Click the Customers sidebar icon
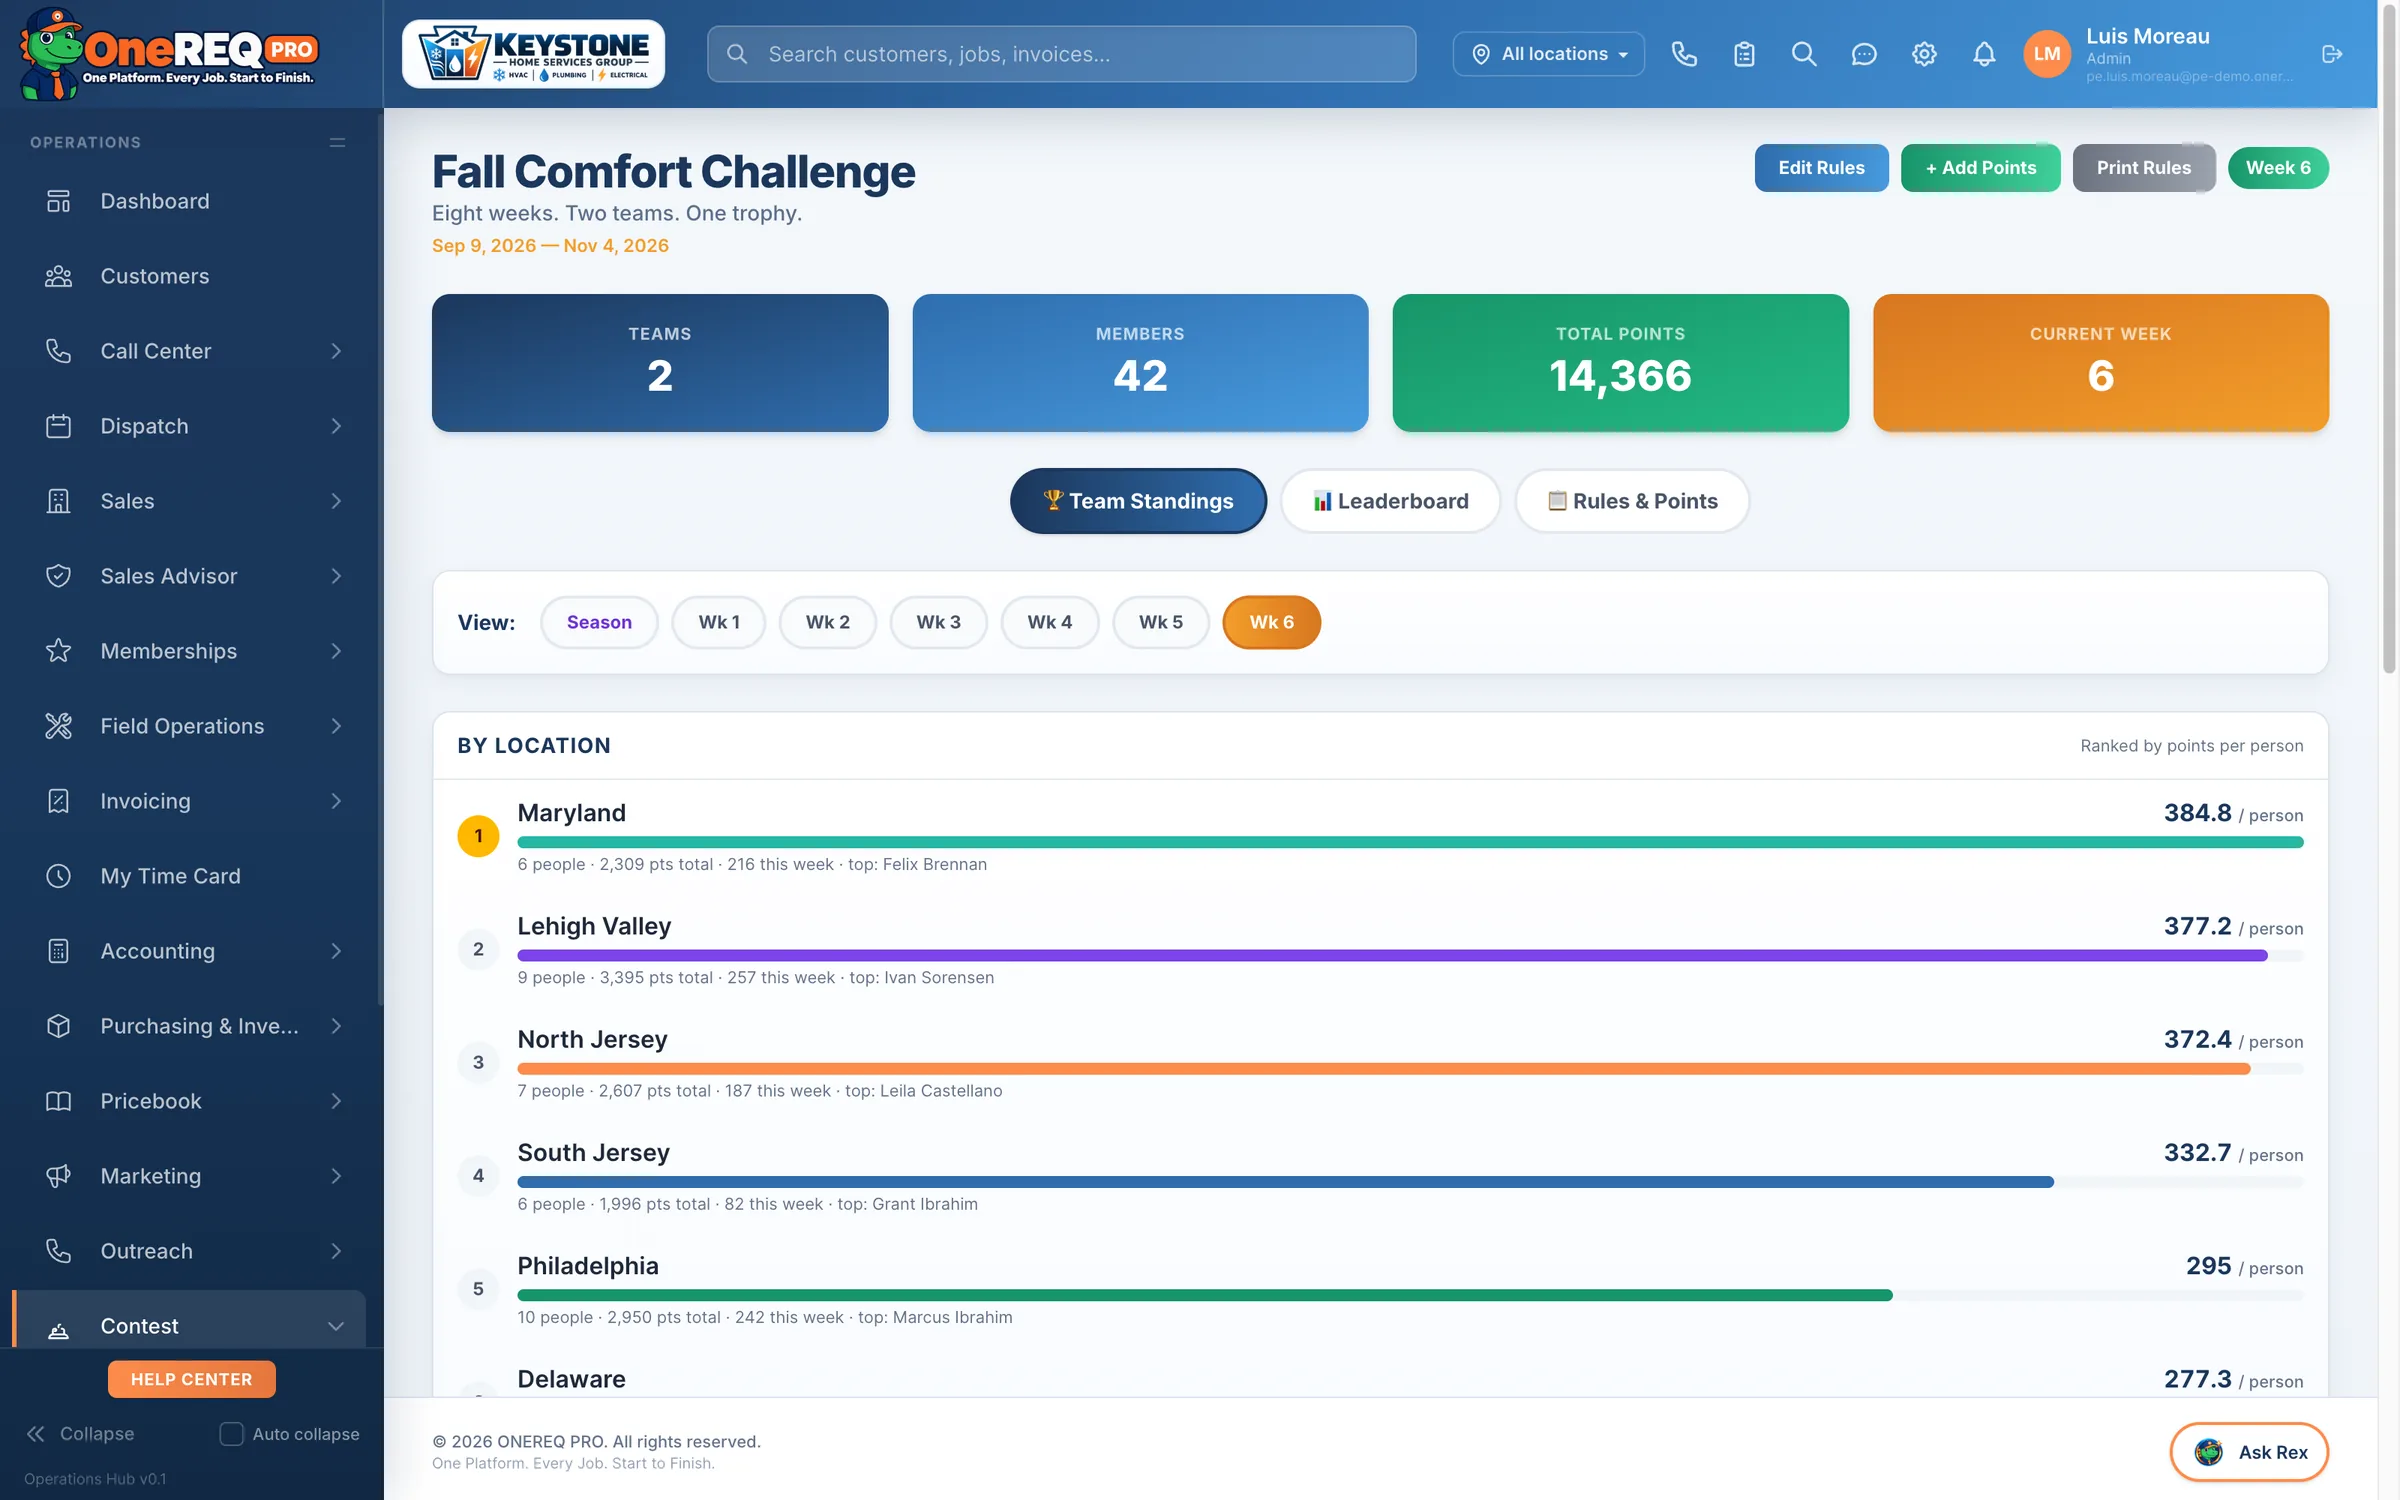The height and width of the screenshot is (1500, 2400). (59, 276)
